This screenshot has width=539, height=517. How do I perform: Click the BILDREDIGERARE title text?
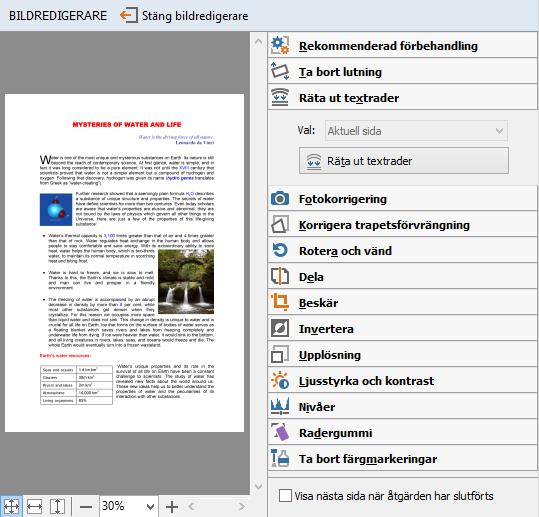pos(58,16)
